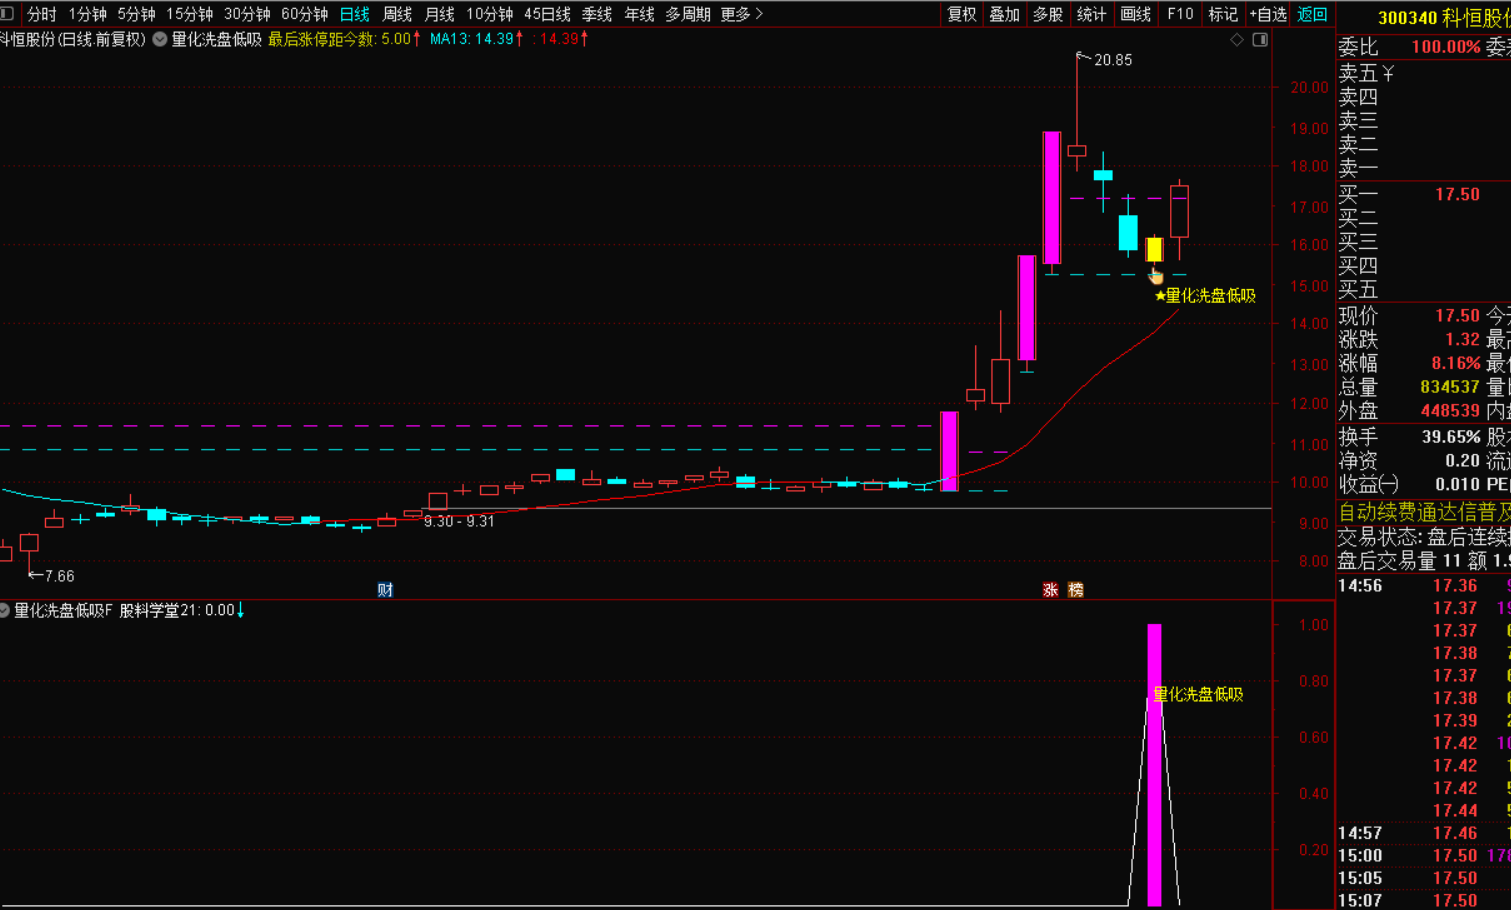Open the 更多 periods expander

(741, 14)
